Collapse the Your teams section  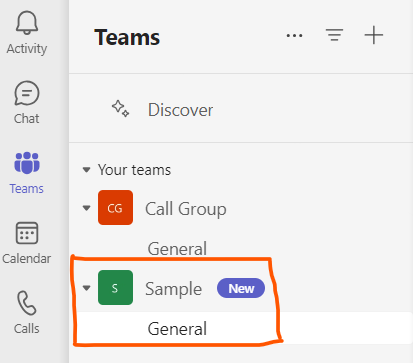(86, 170)
